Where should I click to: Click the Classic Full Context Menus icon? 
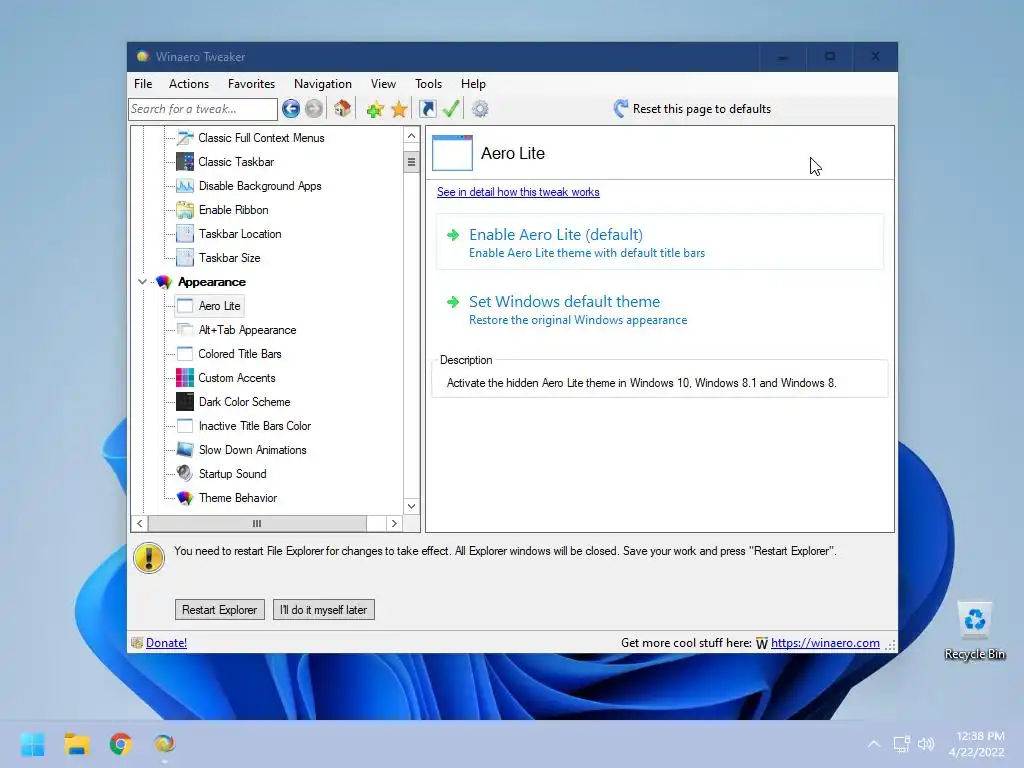pos(185,138)
